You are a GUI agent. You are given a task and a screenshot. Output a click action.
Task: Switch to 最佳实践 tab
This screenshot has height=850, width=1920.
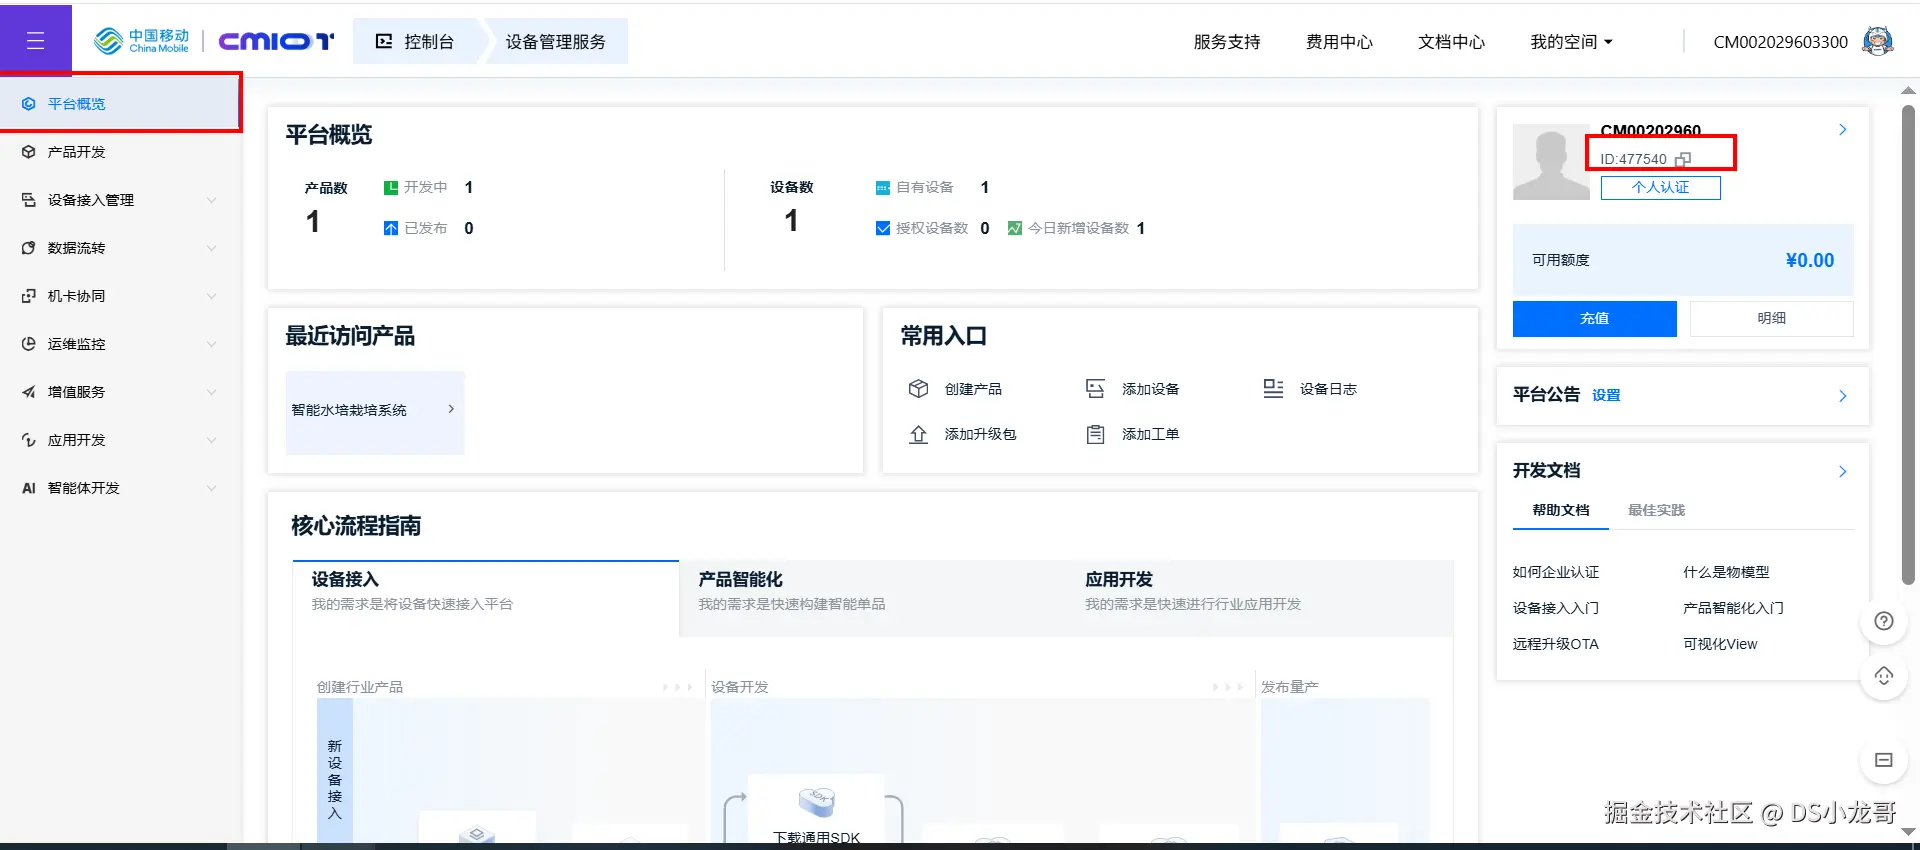[1656, 510]
